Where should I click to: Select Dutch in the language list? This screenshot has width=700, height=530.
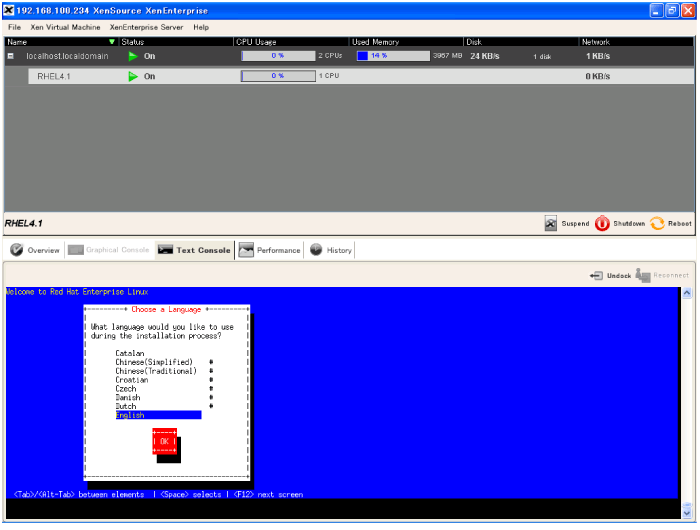(126, 406)
